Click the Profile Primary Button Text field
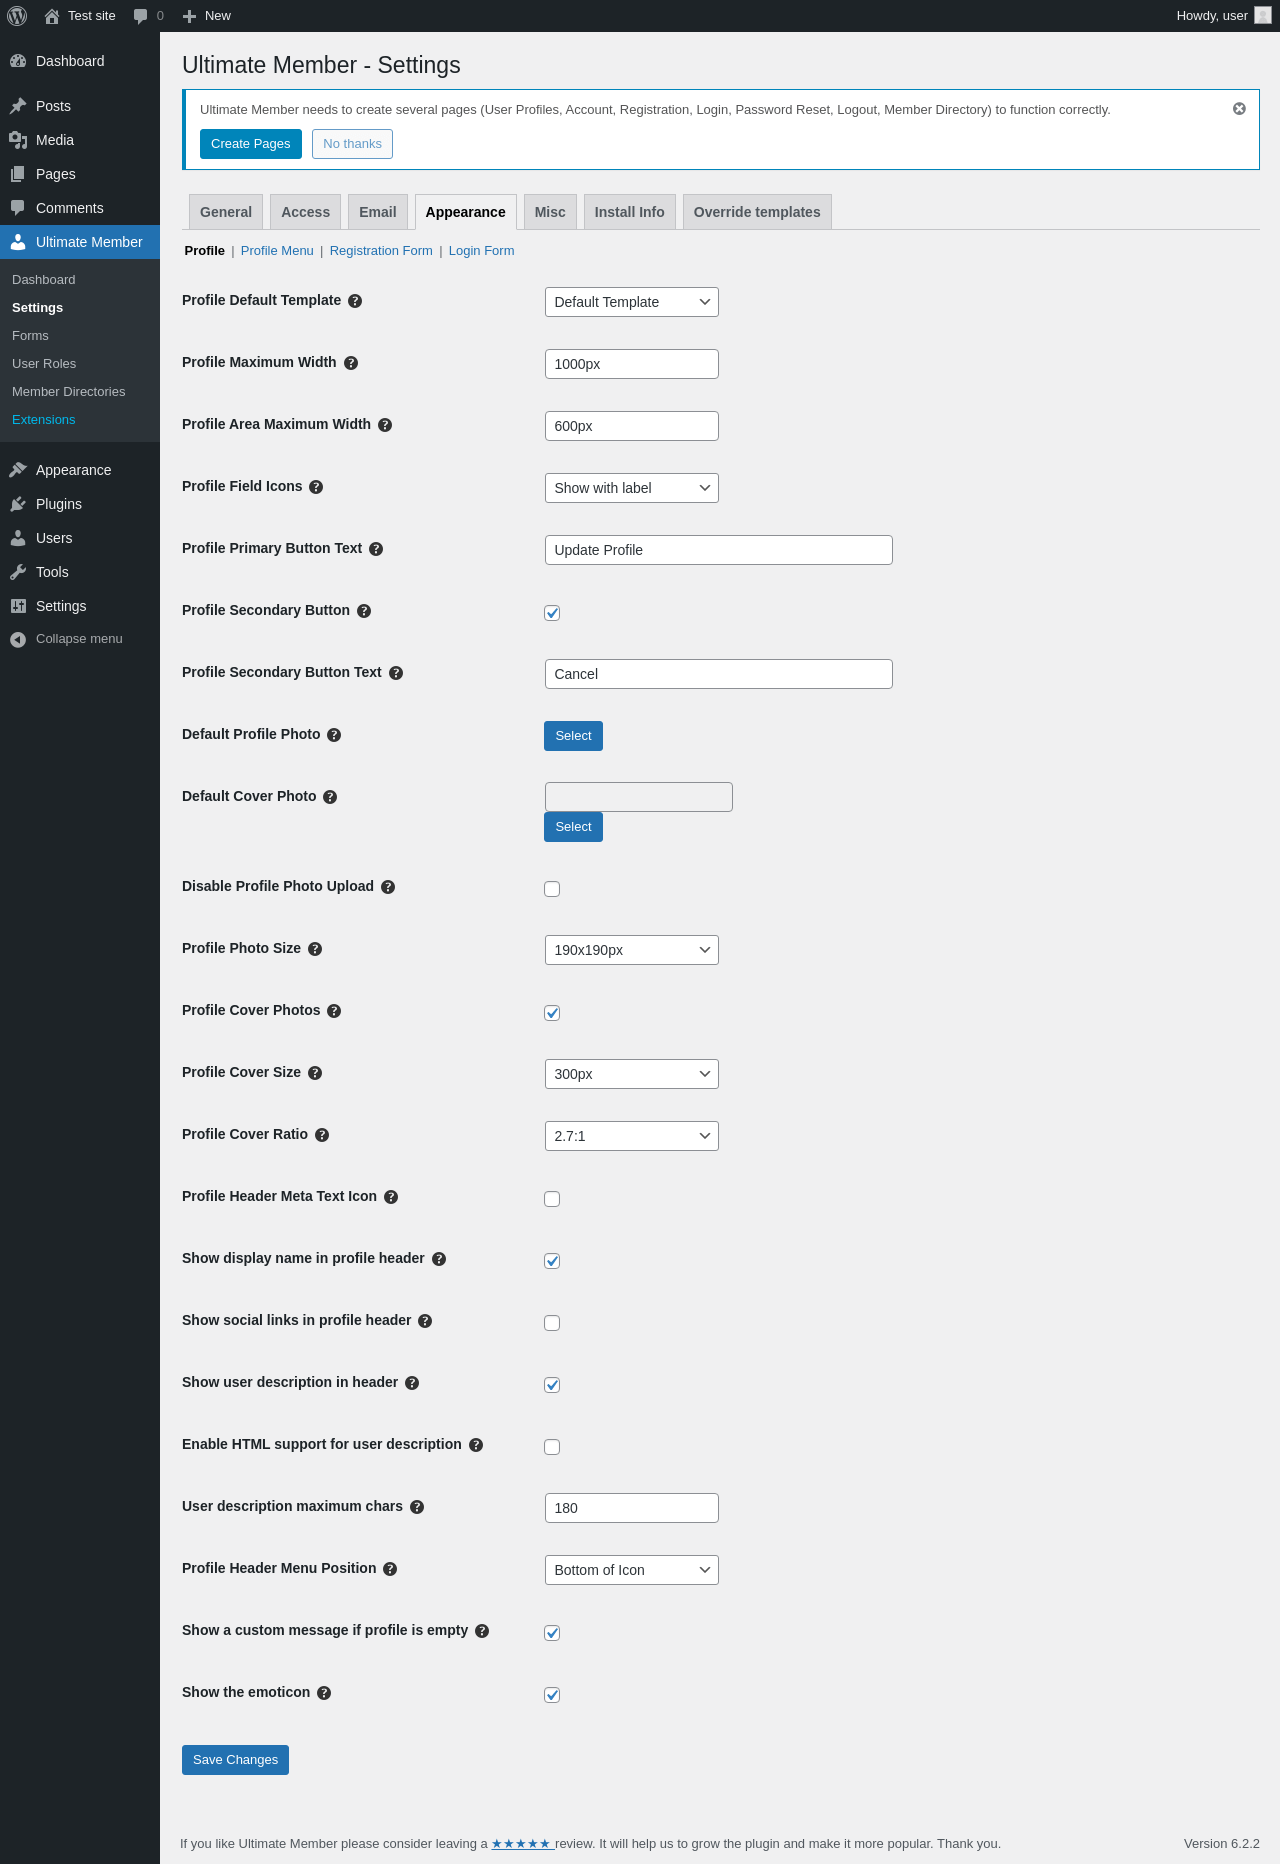Image resolution: width=1280 pixels, height=1864 pixels. click(x=719, y=550)
